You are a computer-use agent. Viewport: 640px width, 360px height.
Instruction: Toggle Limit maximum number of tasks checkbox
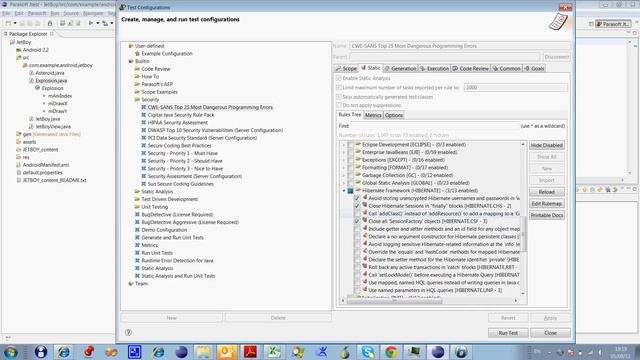click(338, 87)
